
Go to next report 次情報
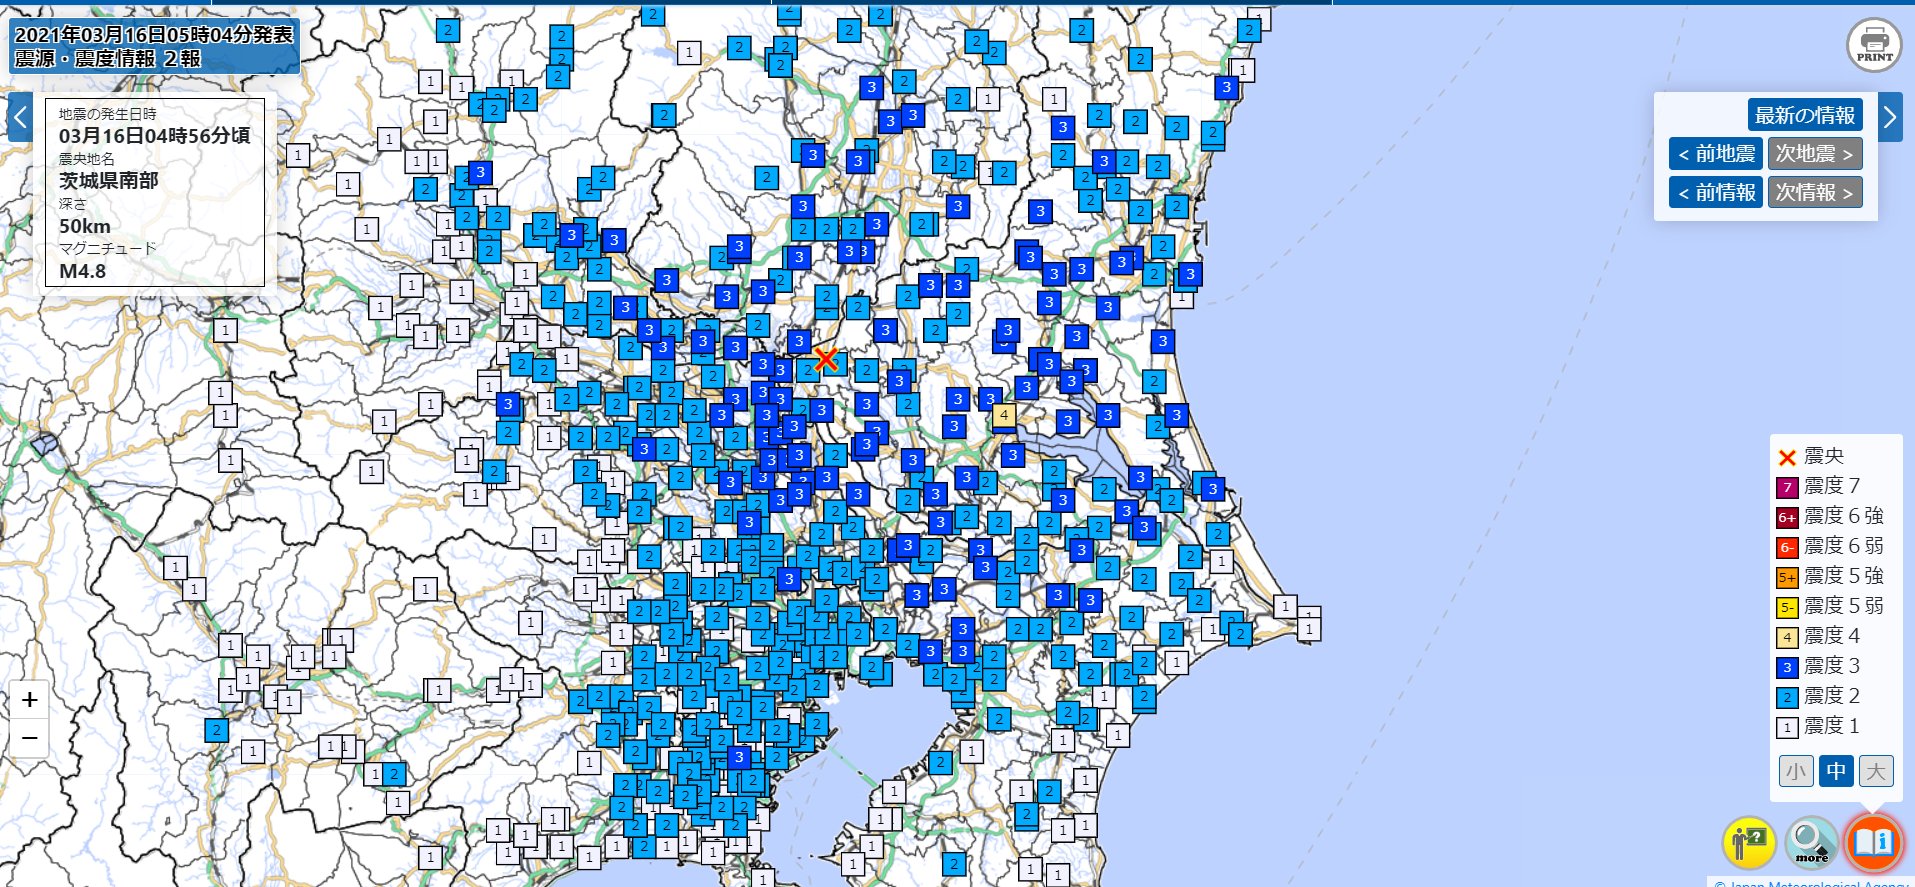[x=1815, y=192]
